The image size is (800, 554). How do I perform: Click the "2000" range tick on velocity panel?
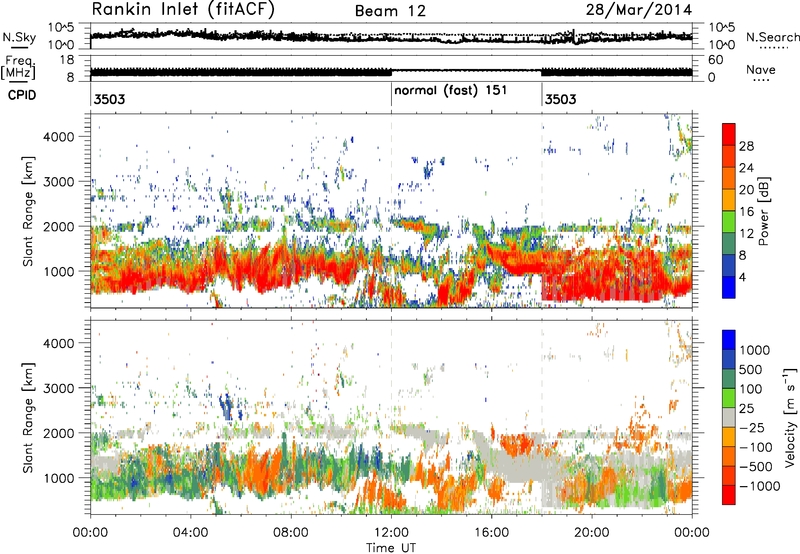pos(59,433)
